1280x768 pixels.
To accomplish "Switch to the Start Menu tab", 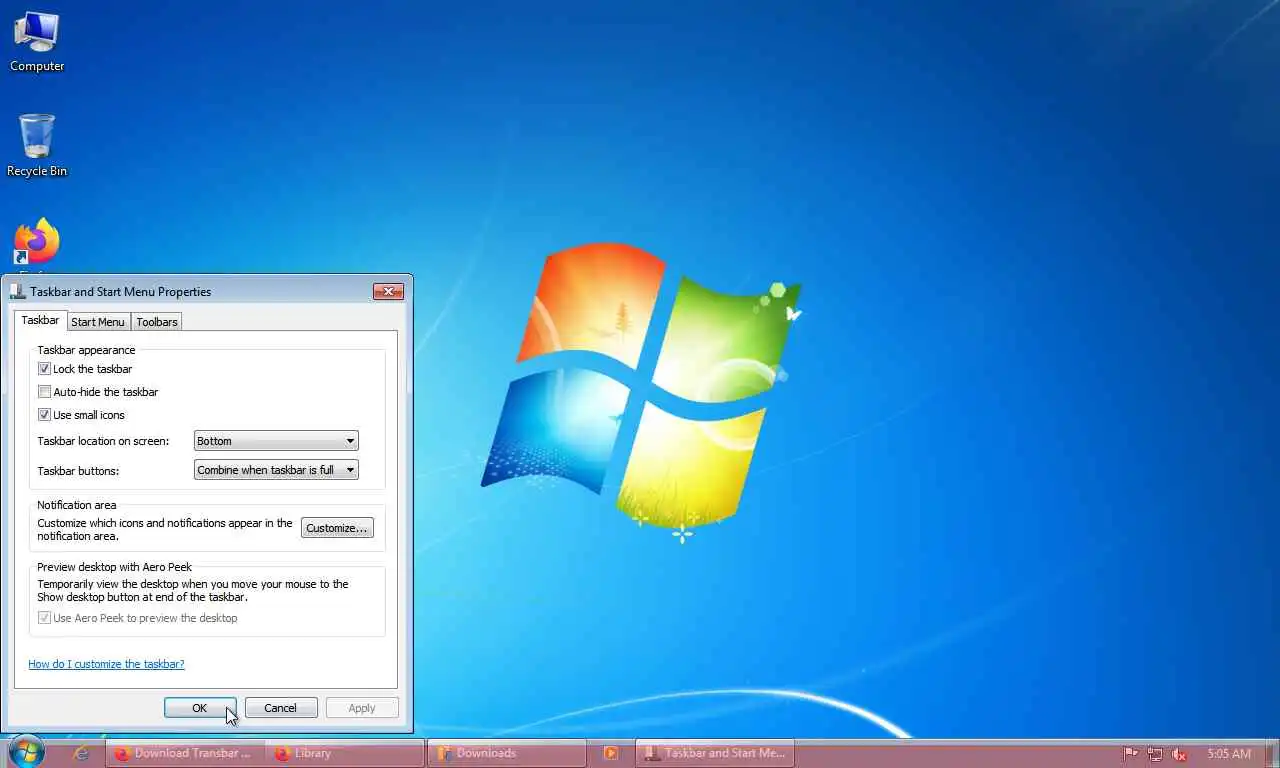I will 98,322.
